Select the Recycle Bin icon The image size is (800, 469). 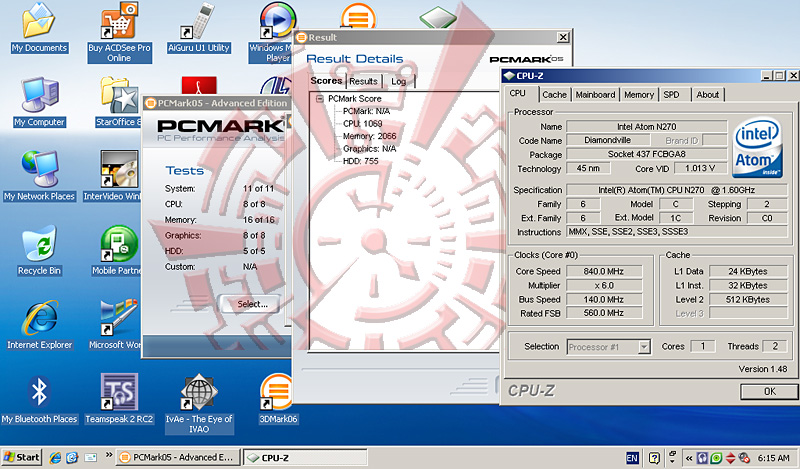point(39,251)
